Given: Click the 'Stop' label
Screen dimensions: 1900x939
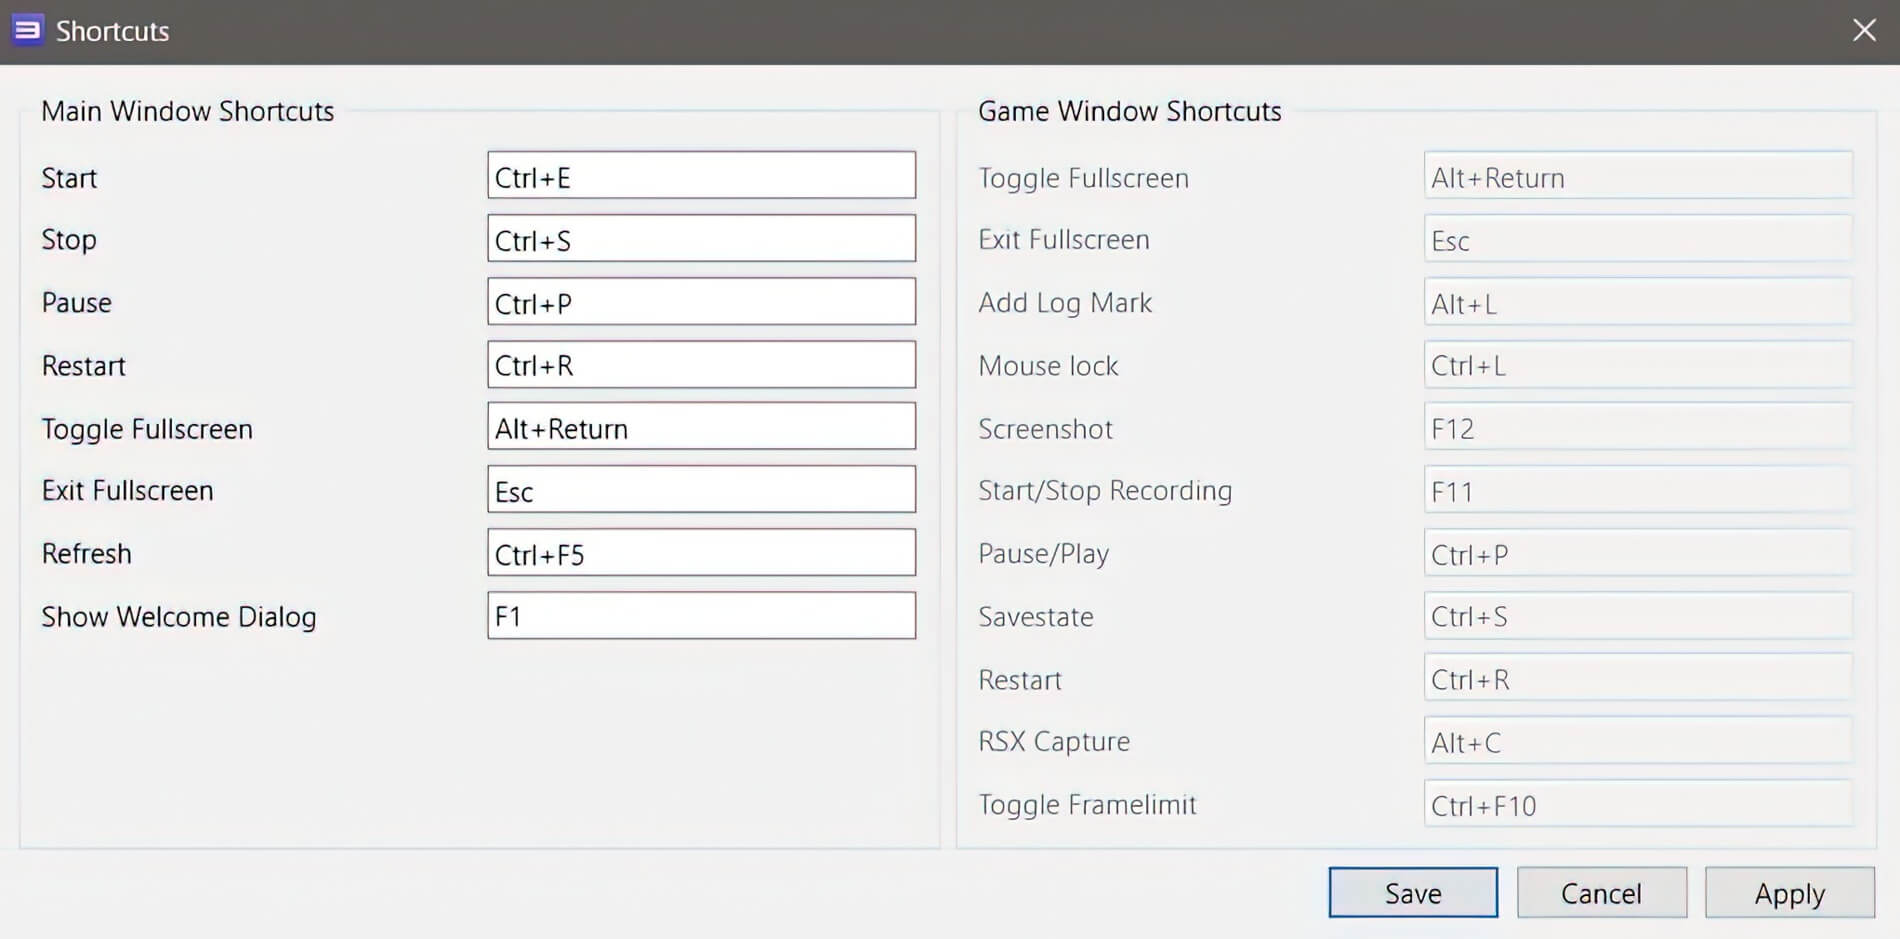Looking at the screenshot, I should point(69,240).
